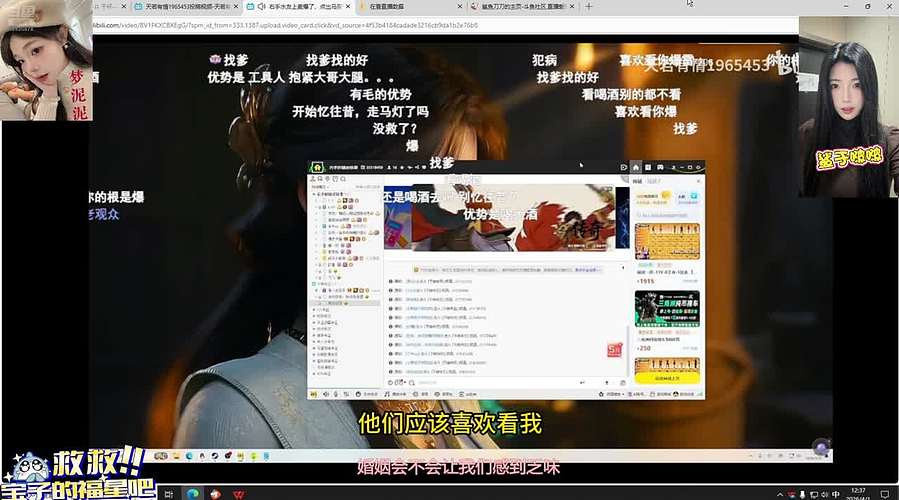Click the red WPS icon in taskbar
899x500 pixels.
[x=239, y=494]
